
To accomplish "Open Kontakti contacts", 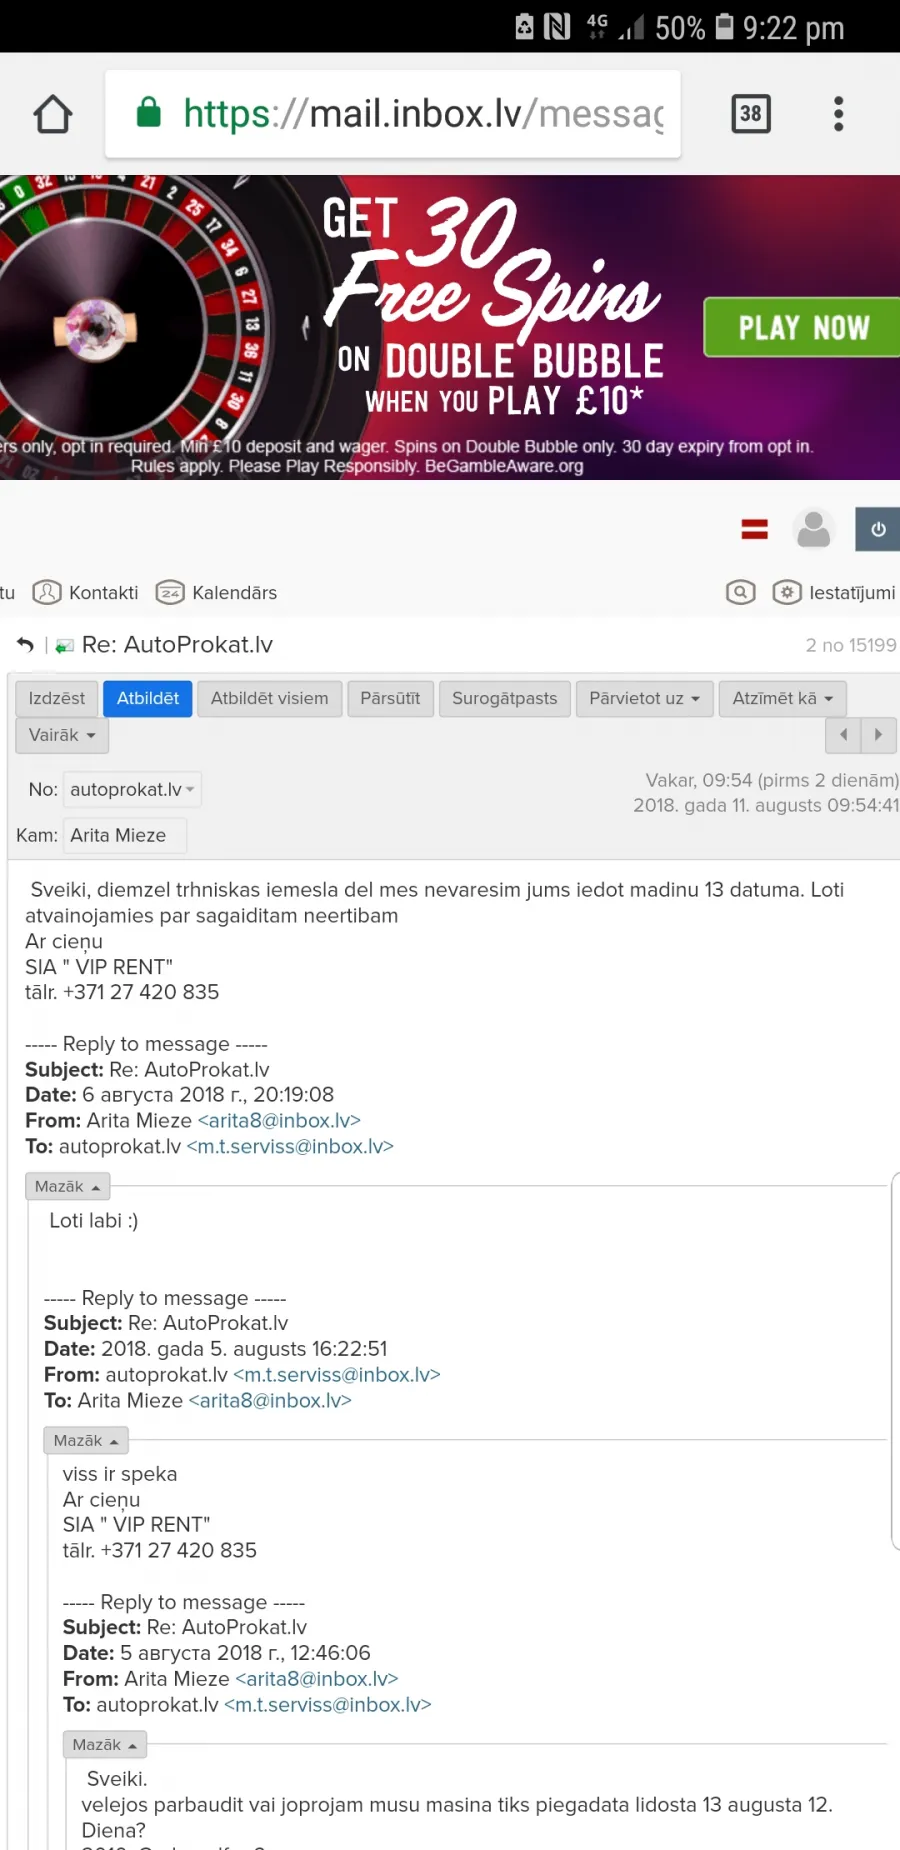I will [86, 593].
